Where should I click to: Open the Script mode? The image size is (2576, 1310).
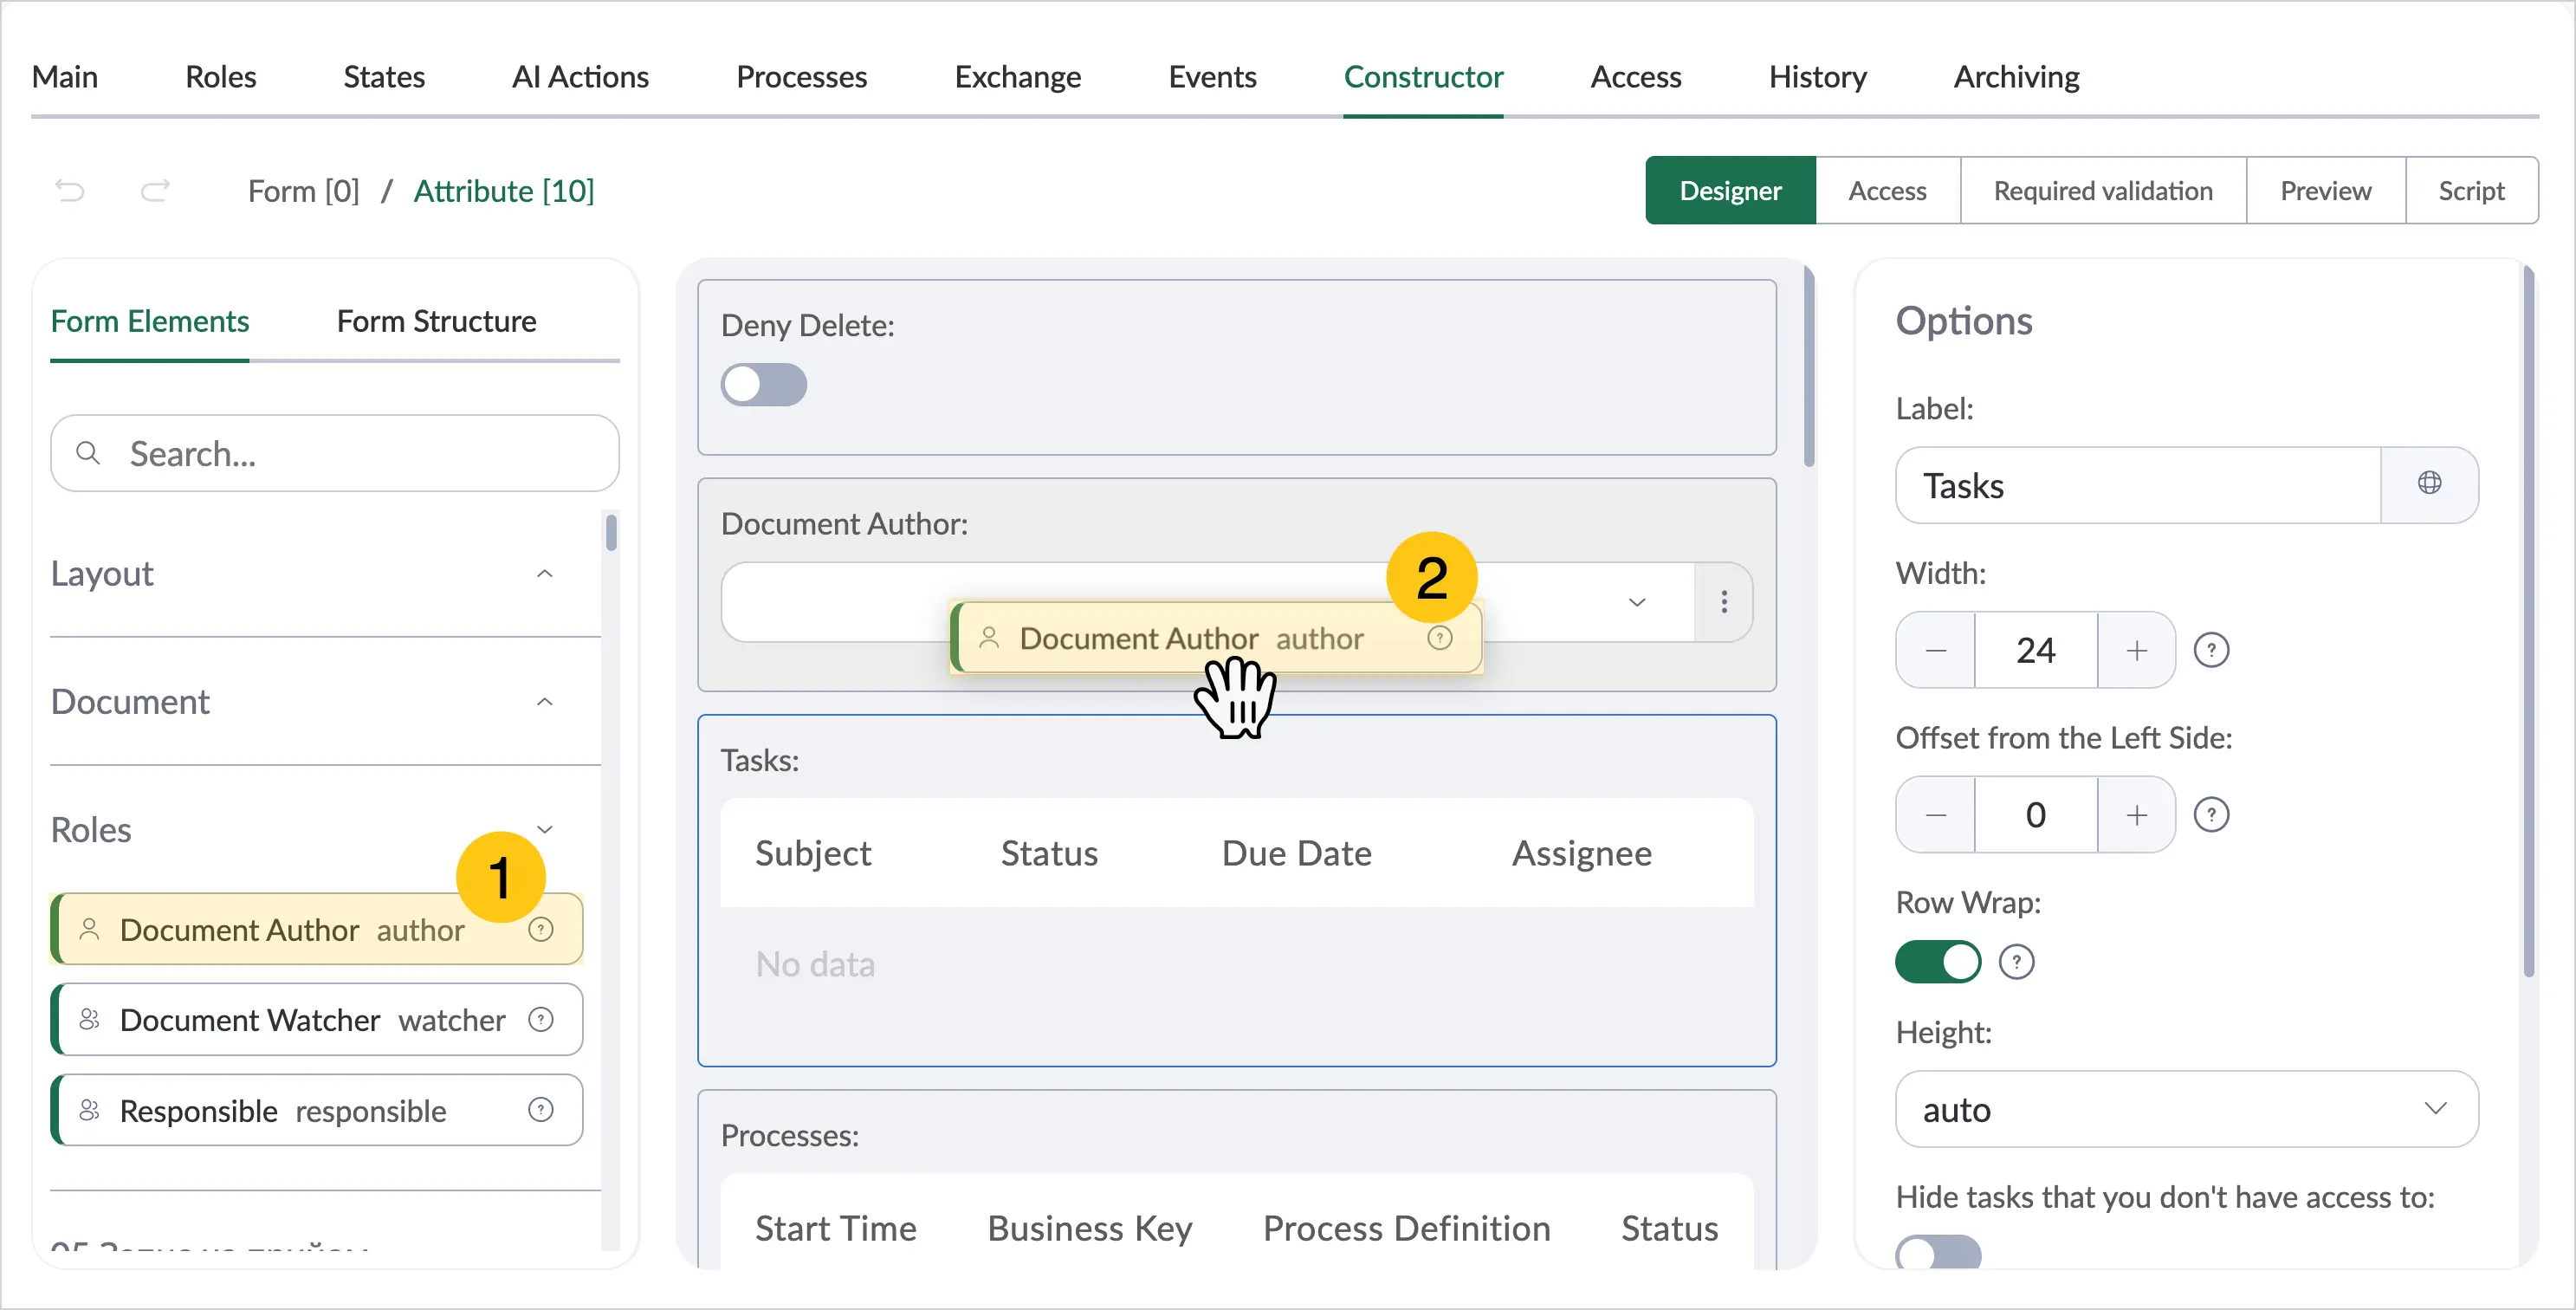pyautogui.click(x=2472, y=190)
